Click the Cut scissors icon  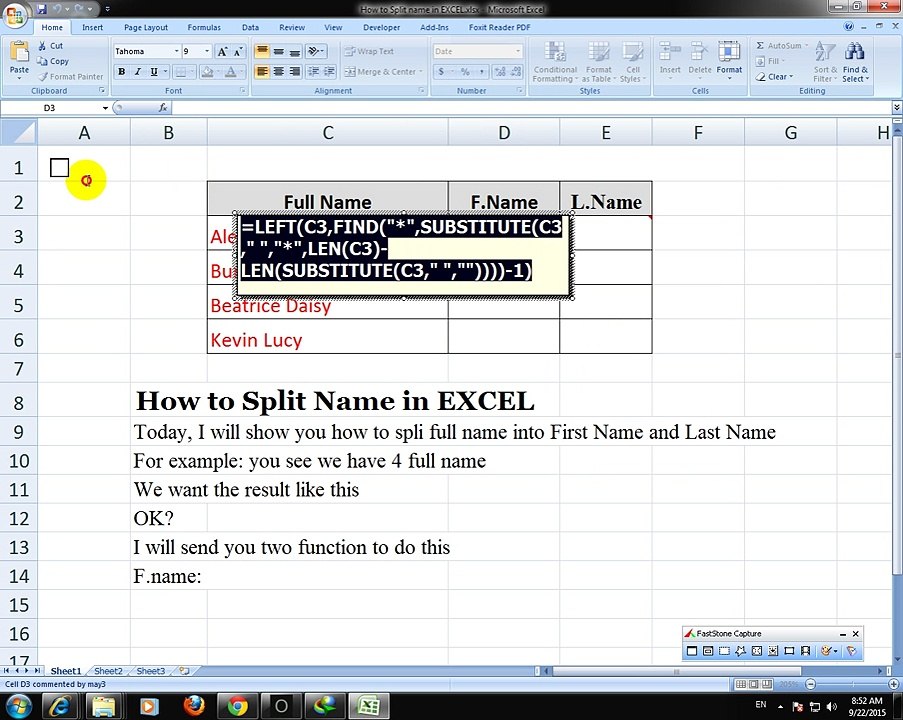tap(42, 46)
